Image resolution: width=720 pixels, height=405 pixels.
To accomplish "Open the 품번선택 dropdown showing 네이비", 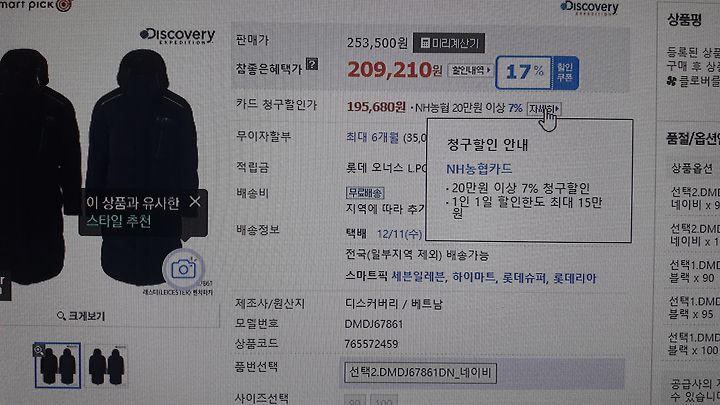I will pyautogui.click(x=420, y=372).
